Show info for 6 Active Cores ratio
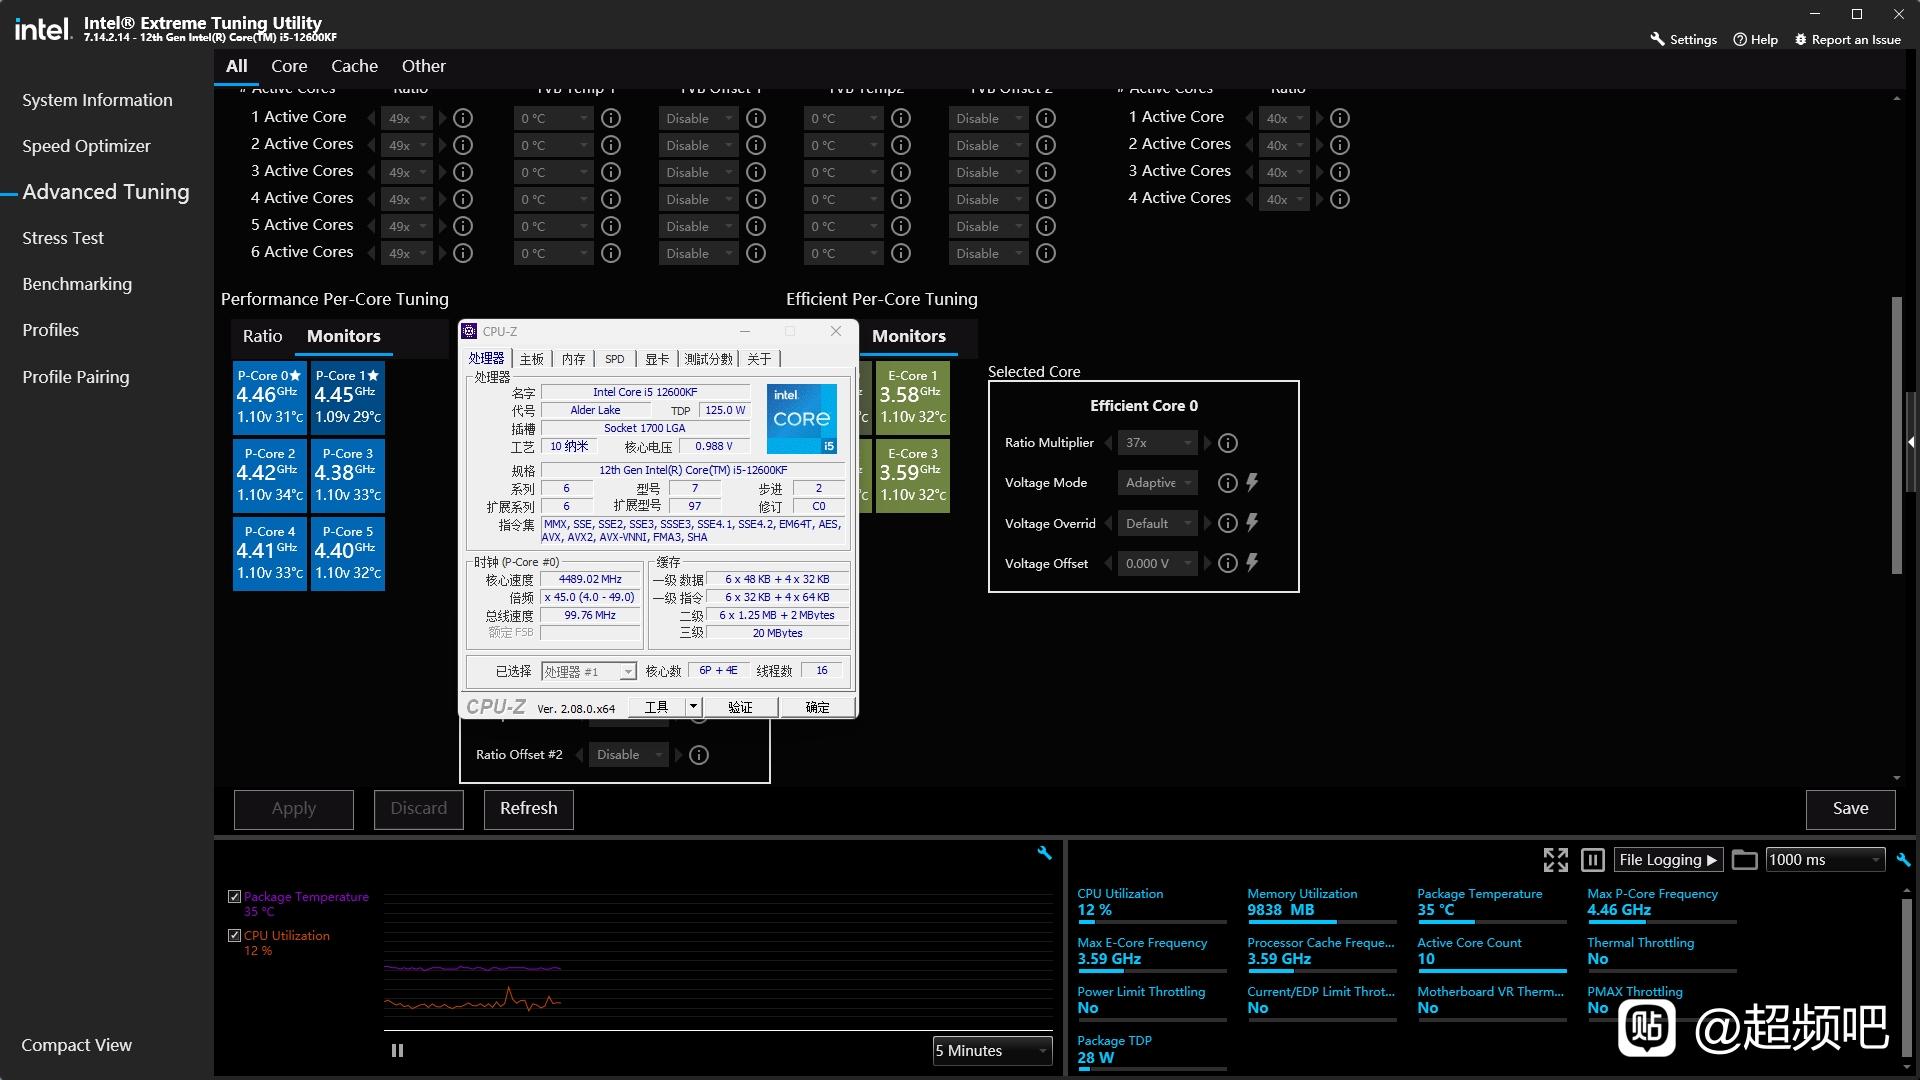 463,253
